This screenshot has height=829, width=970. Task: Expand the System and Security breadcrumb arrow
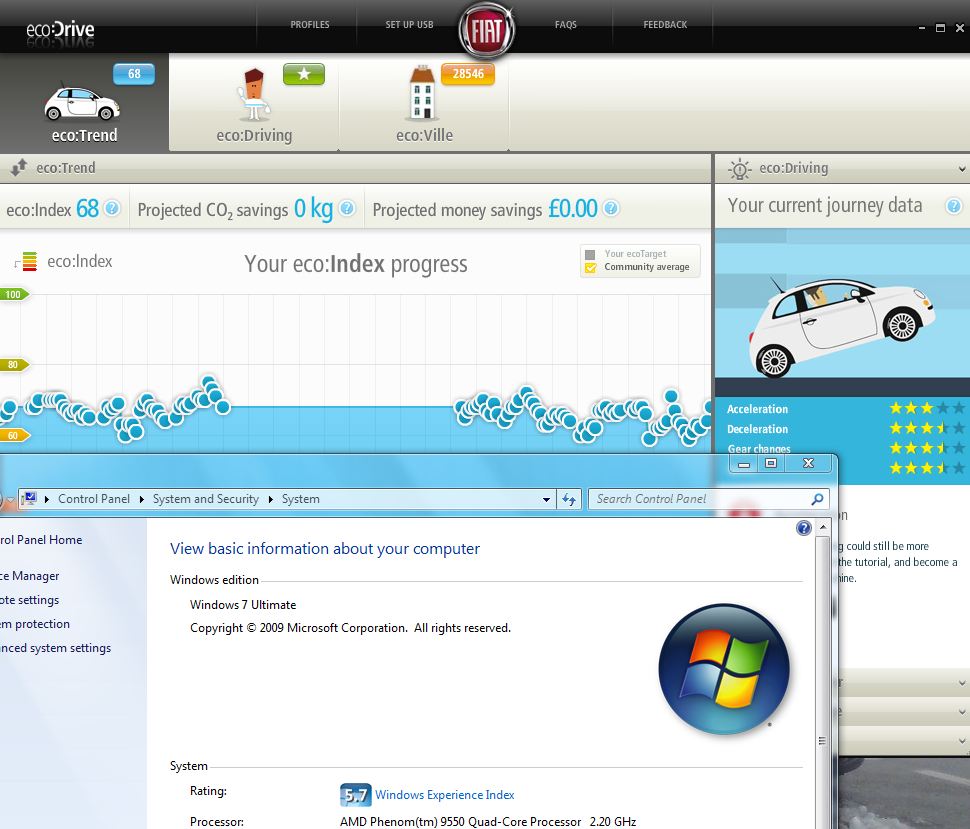[270, 499]
